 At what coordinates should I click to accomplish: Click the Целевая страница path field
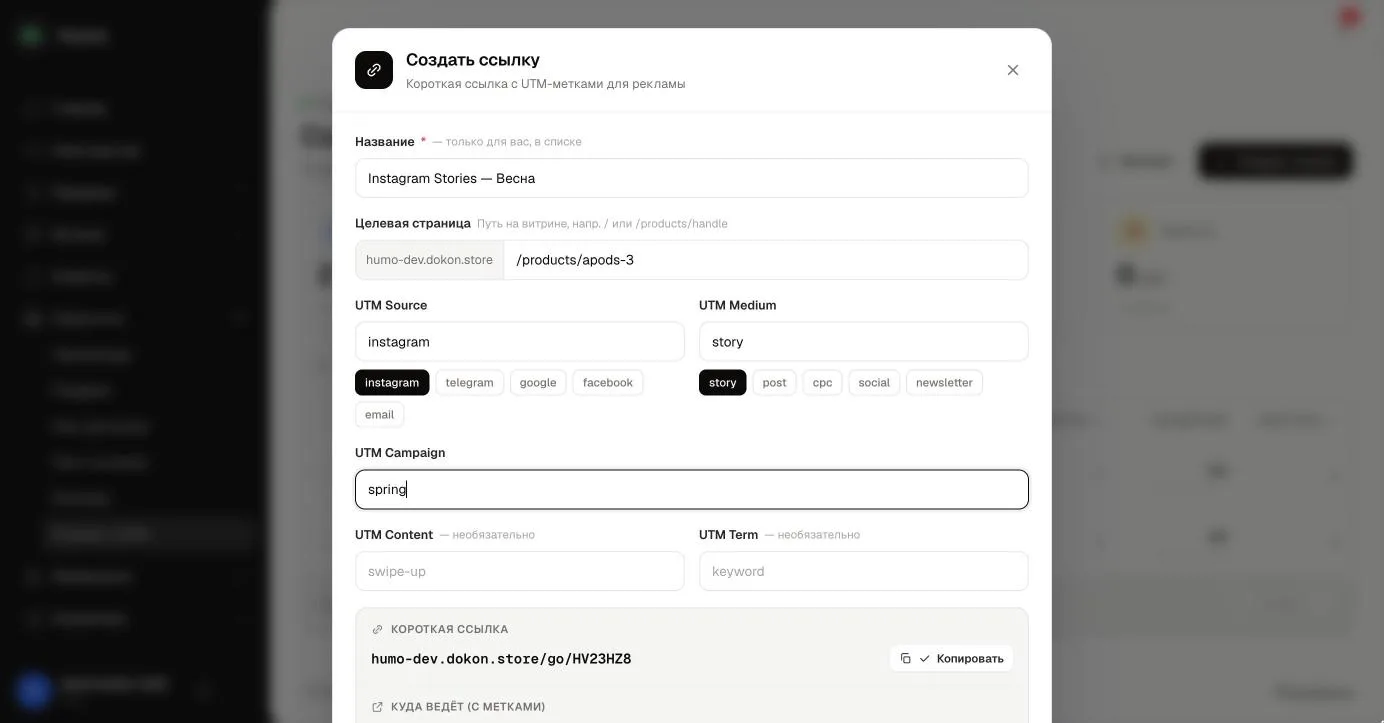point(766,260)
